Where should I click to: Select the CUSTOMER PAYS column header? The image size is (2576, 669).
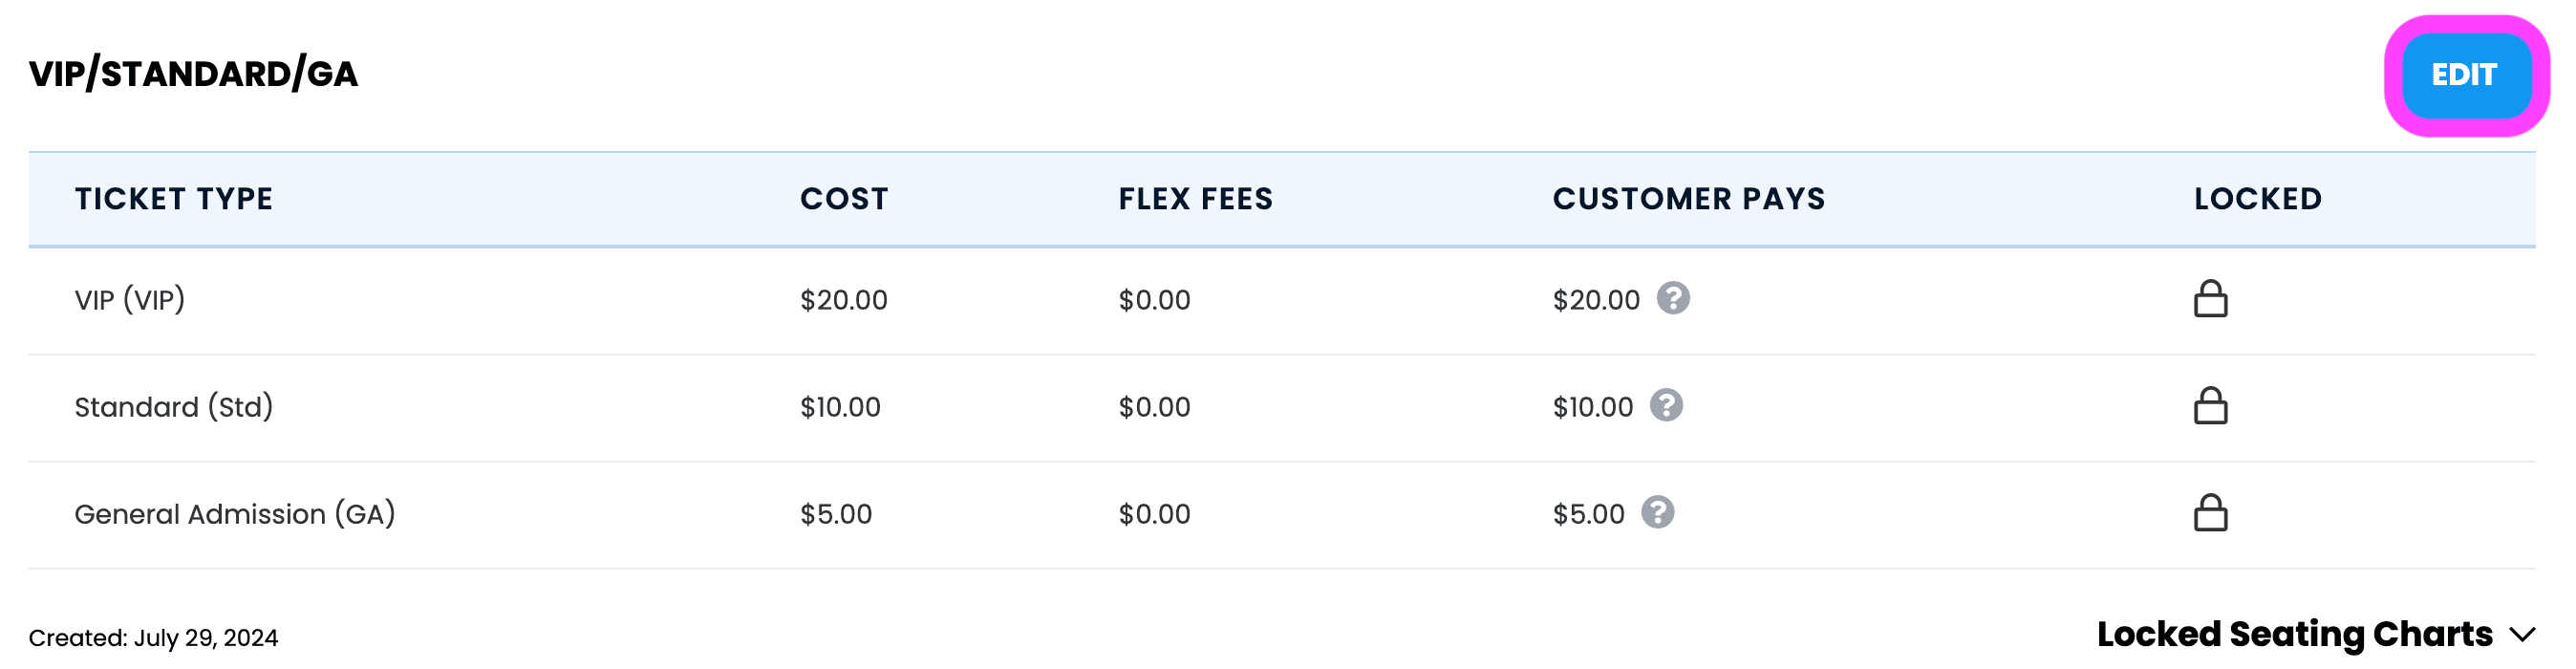1689,199
